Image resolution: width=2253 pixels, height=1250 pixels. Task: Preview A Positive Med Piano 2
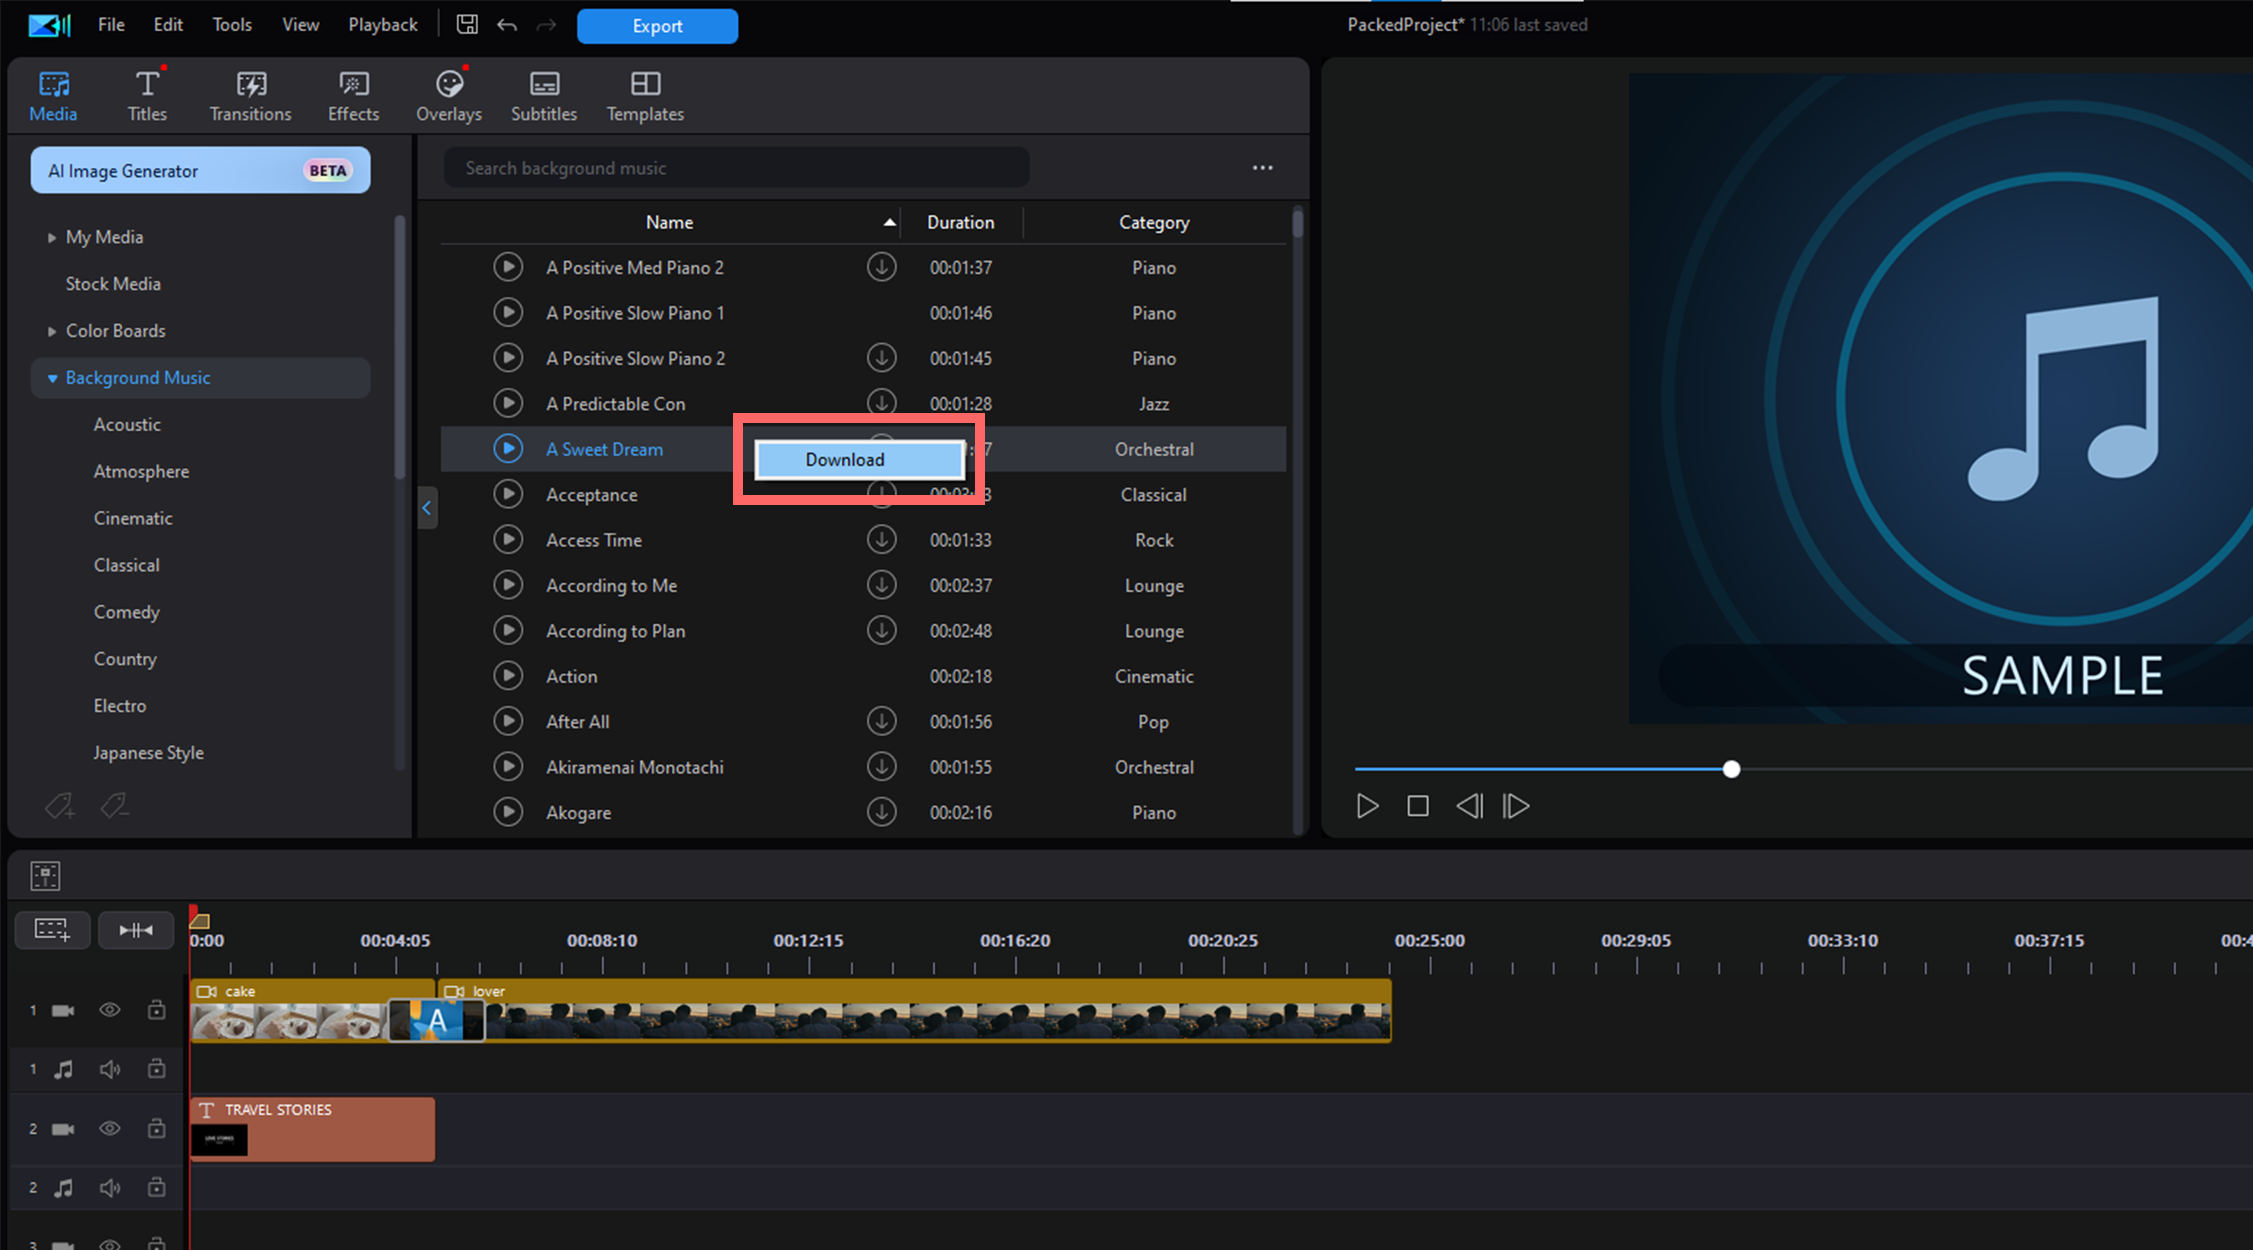click(x=508, y=267)
